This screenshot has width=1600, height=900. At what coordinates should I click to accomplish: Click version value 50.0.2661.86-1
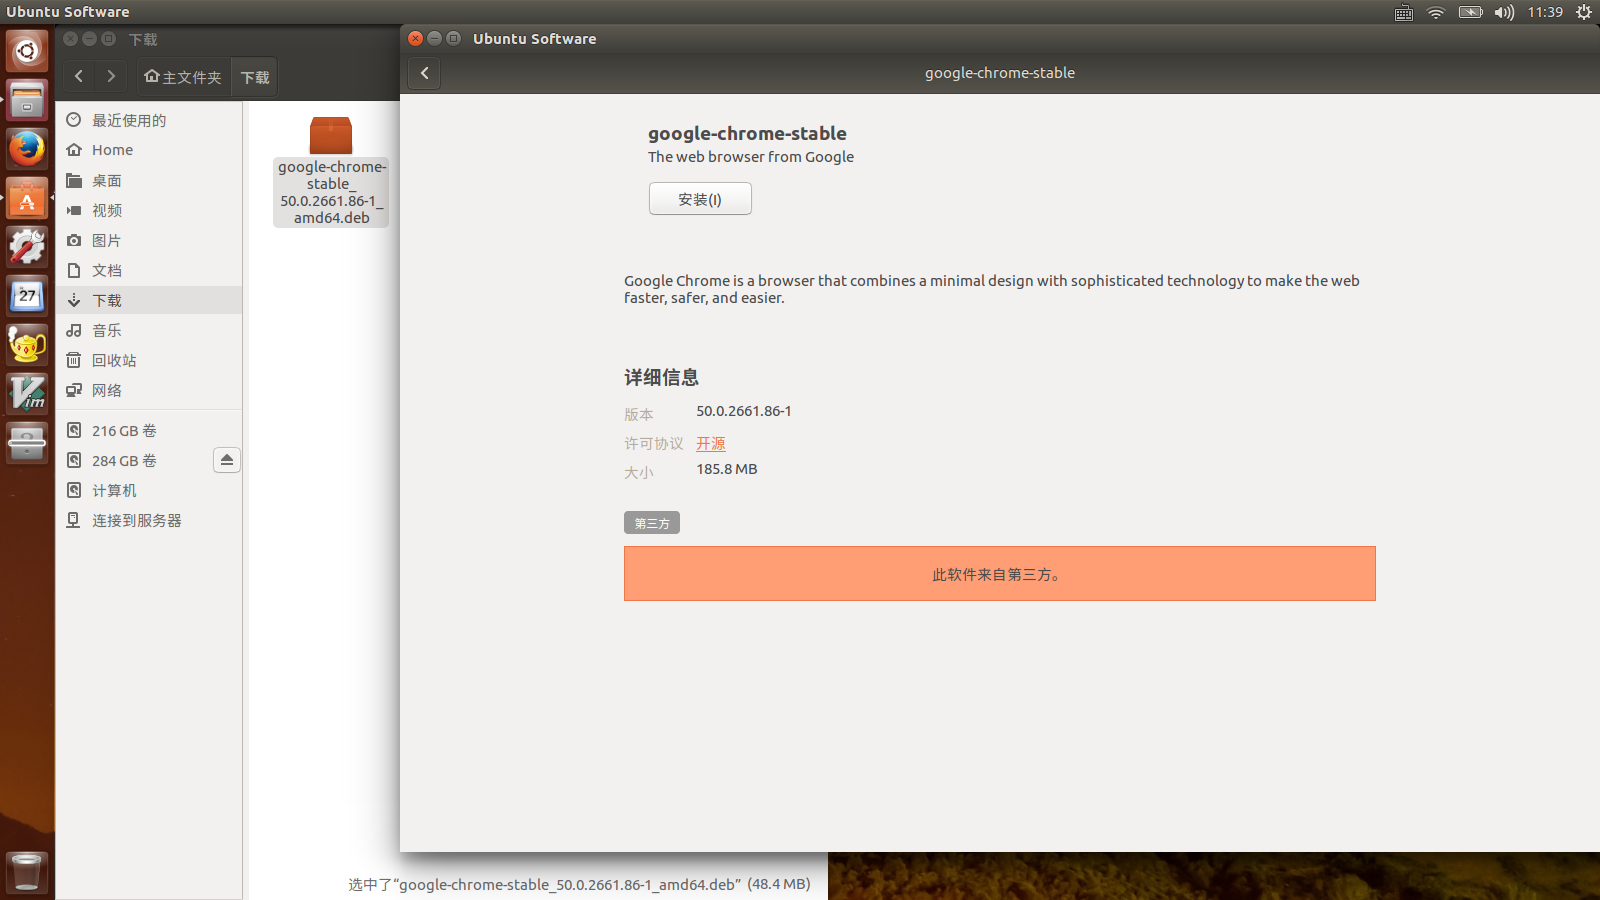(x=744, y=411)
